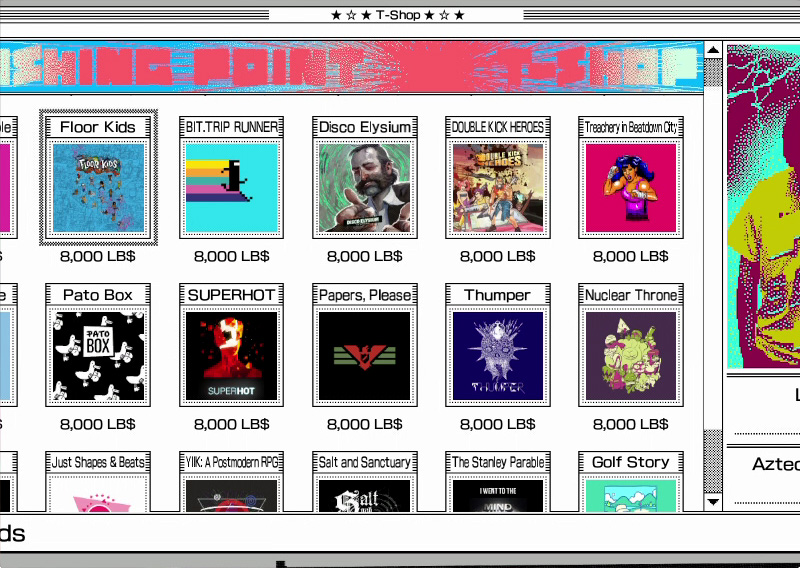
Task: Select the Thumper shirt artwork
Action: 498,356
